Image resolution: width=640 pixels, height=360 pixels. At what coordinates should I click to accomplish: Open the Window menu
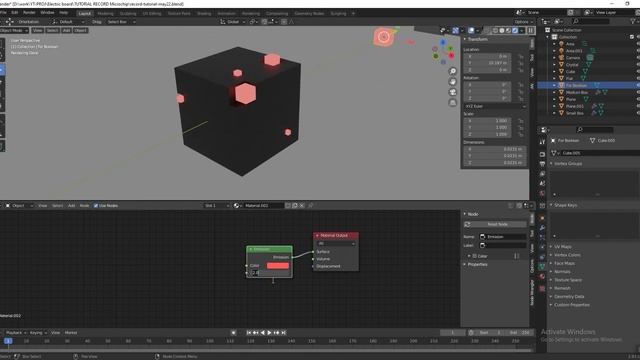click(47, 13)
